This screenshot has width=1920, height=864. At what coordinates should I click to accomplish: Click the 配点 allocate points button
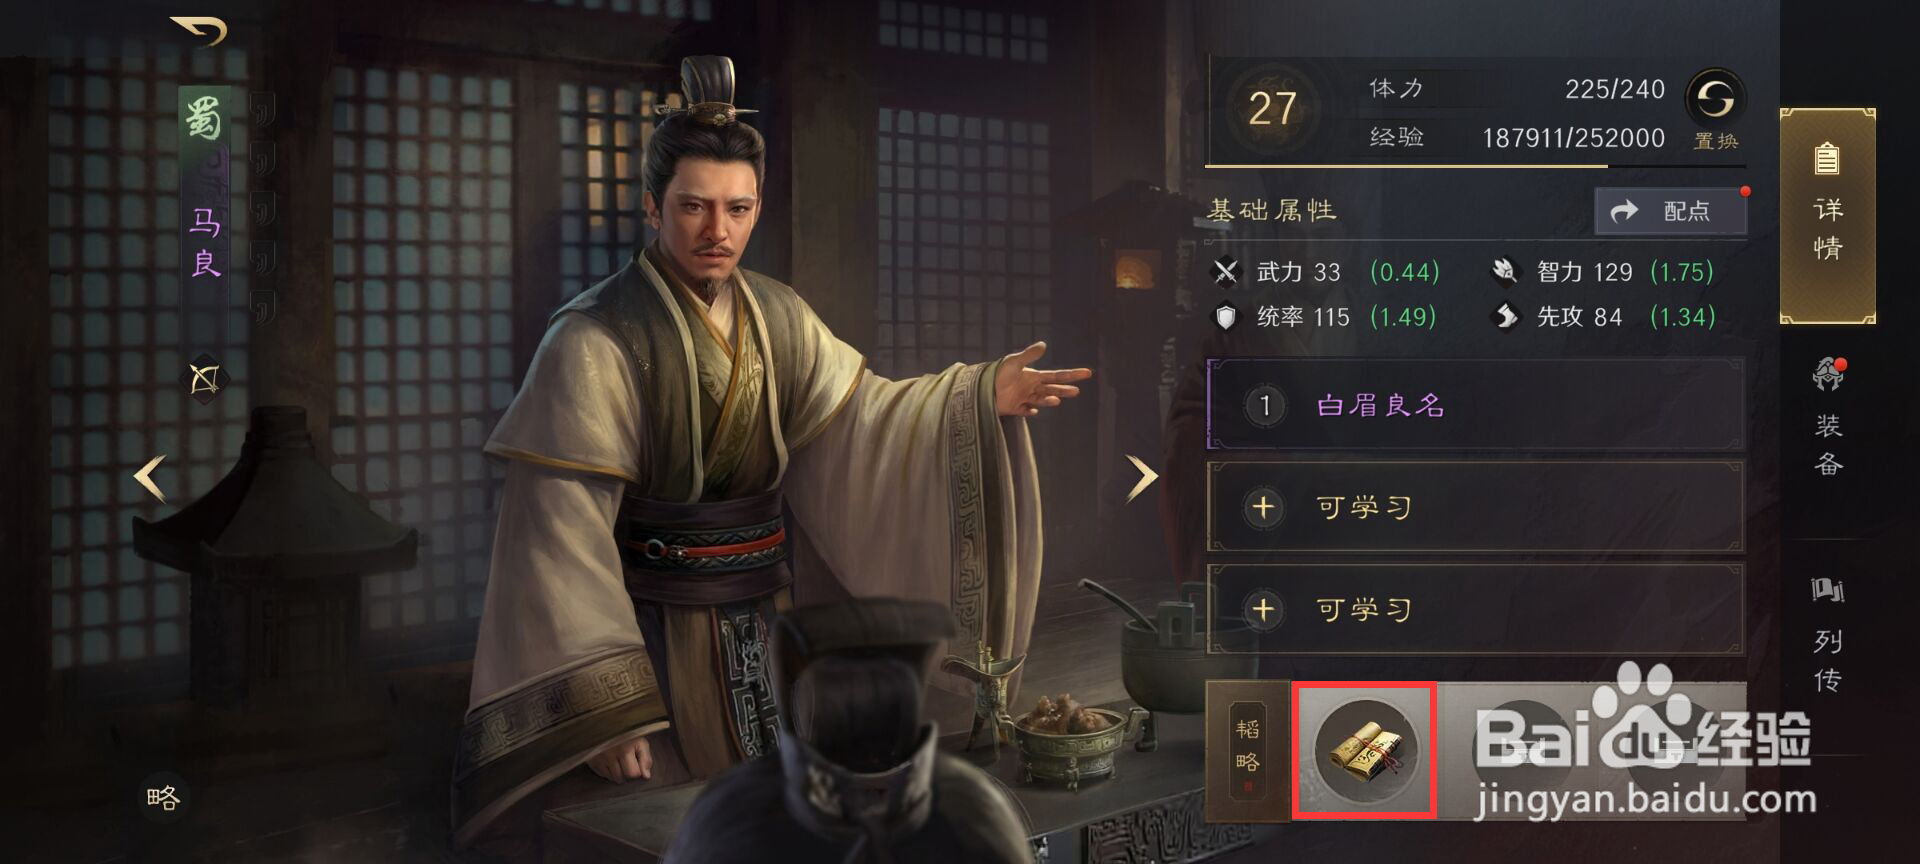(x=1670, y=211)
